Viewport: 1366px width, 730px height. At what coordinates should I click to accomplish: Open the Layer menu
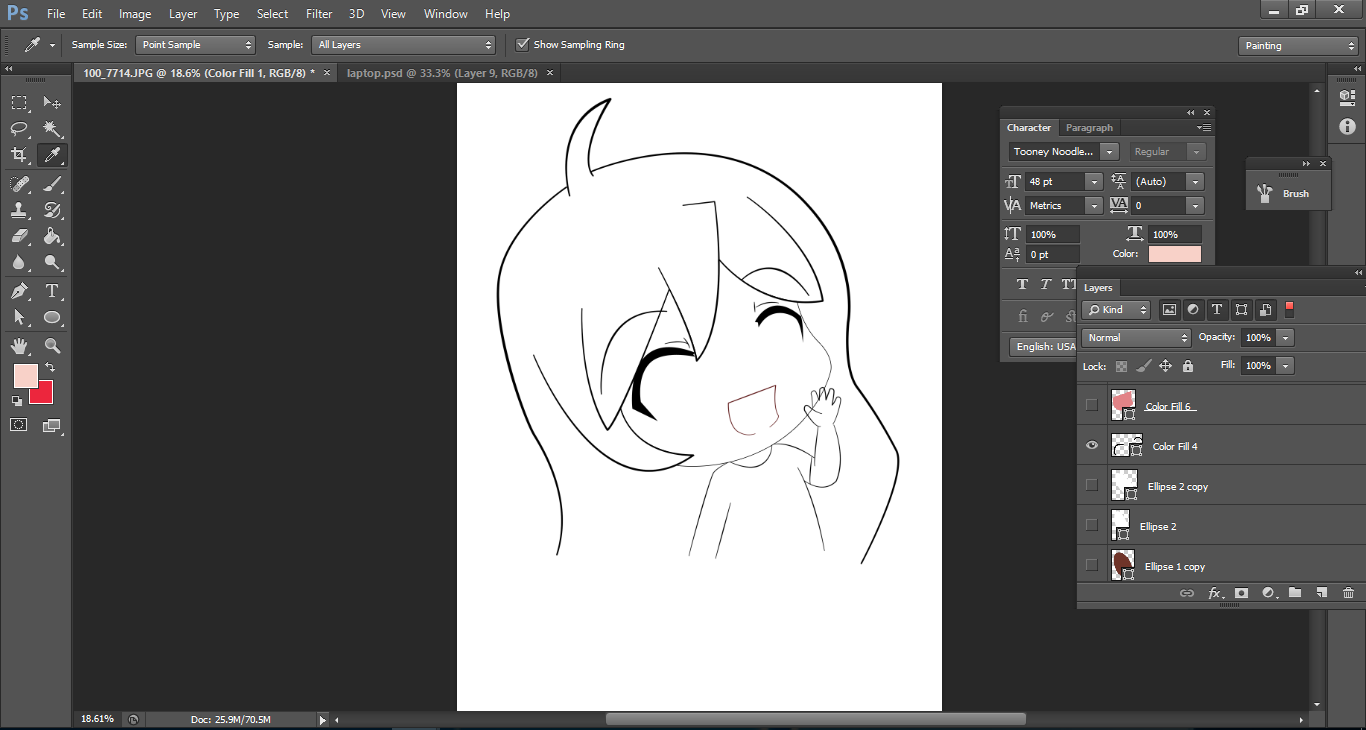pos(183,14)
